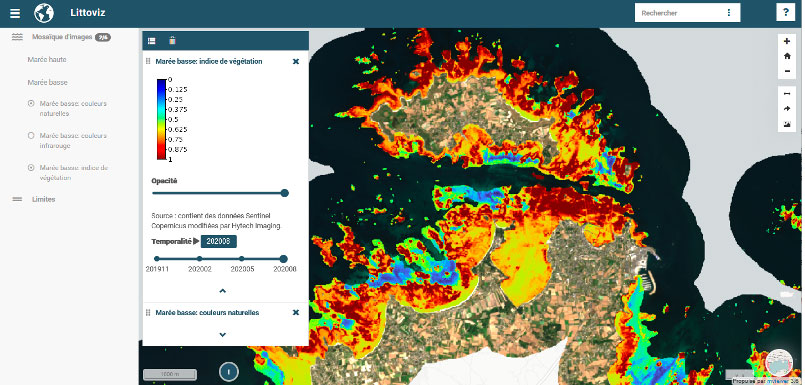
Task: Play the Temporalité animation
Action: 196,241
